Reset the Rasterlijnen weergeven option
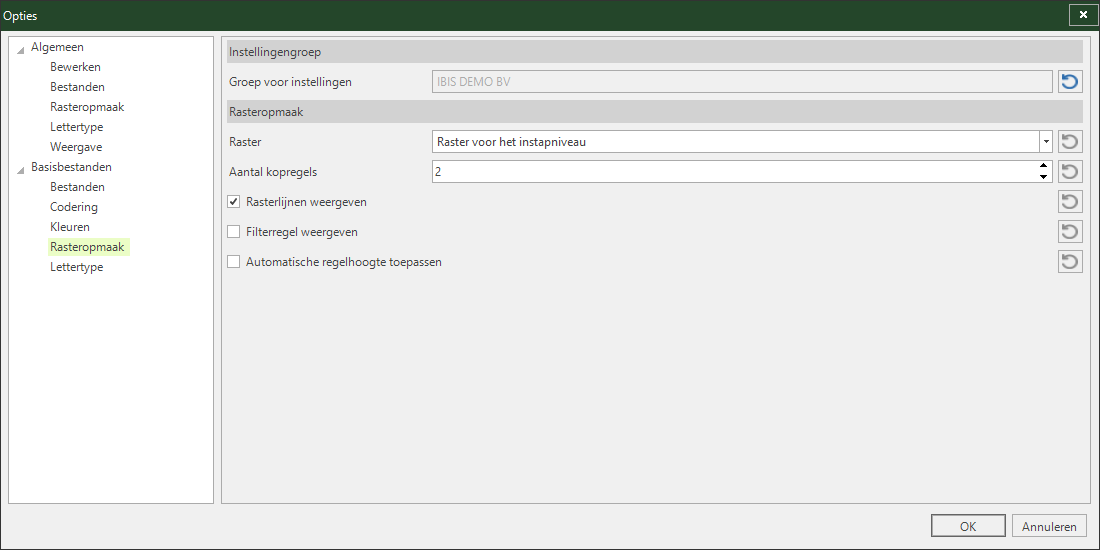This screenshot has width=1100, height=550. click(1070, 202)
